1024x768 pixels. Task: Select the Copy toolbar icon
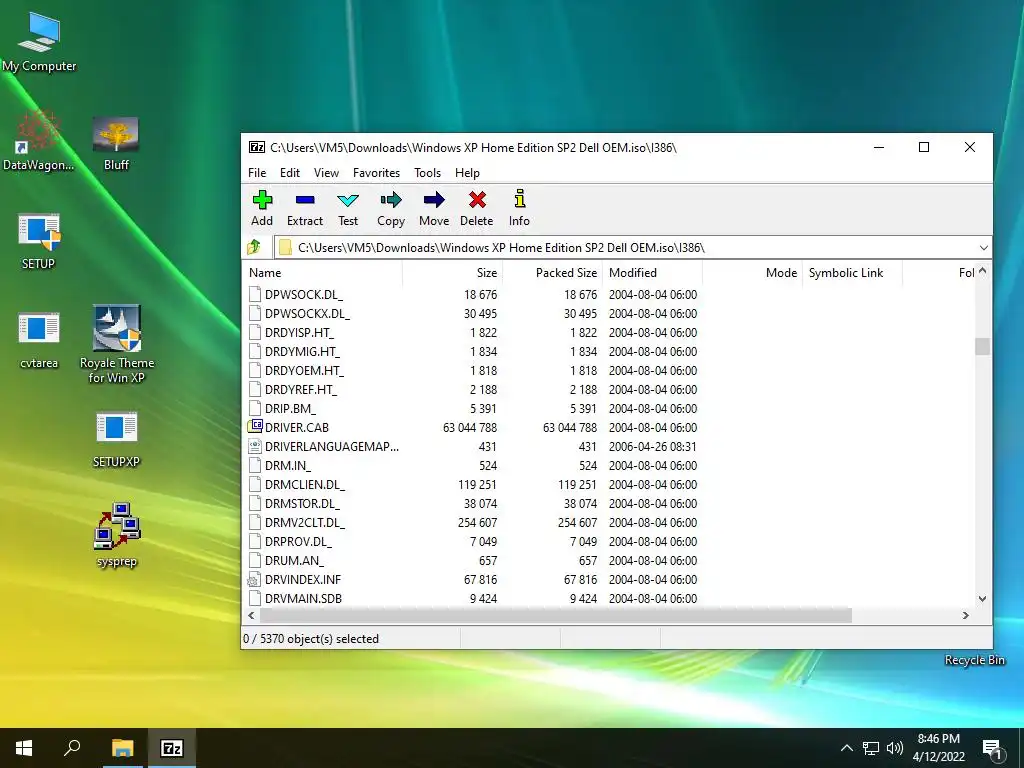tap(391, 208)
